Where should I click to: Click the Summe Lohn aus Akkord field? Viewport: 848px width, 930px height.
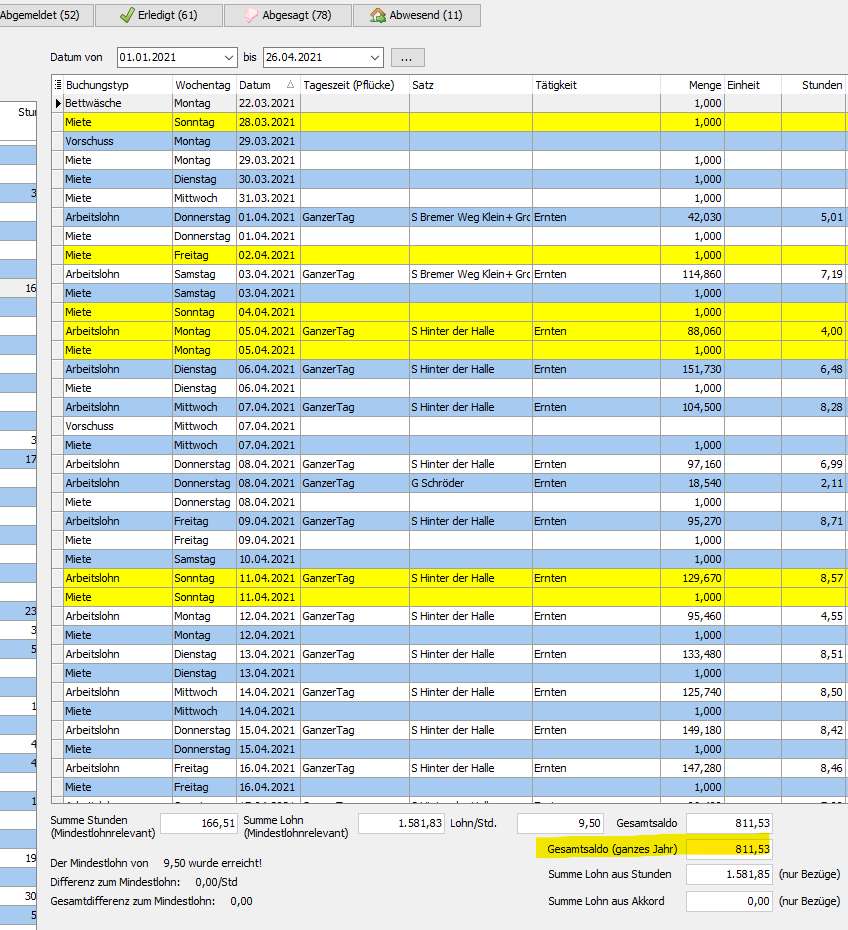[x=729, y=901]
